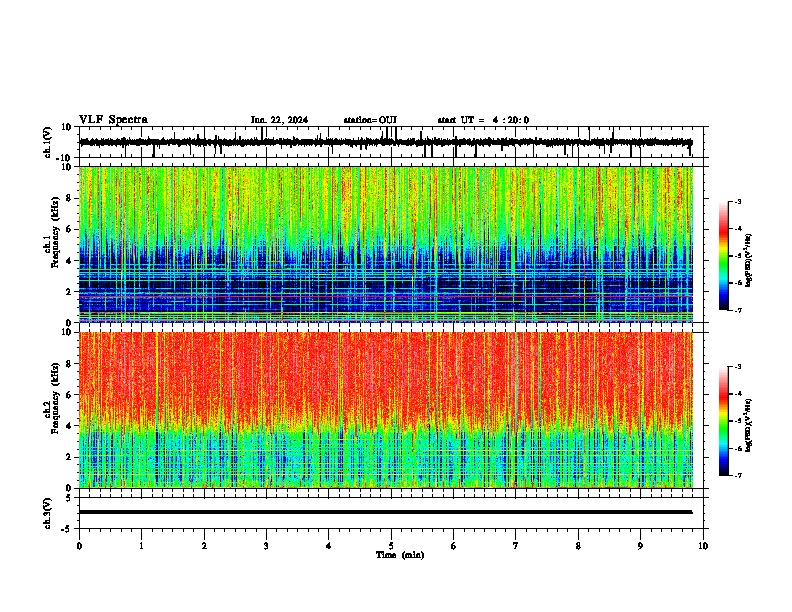Click the 'start UT = 4:20:0' header text

[x=483, y=120]
